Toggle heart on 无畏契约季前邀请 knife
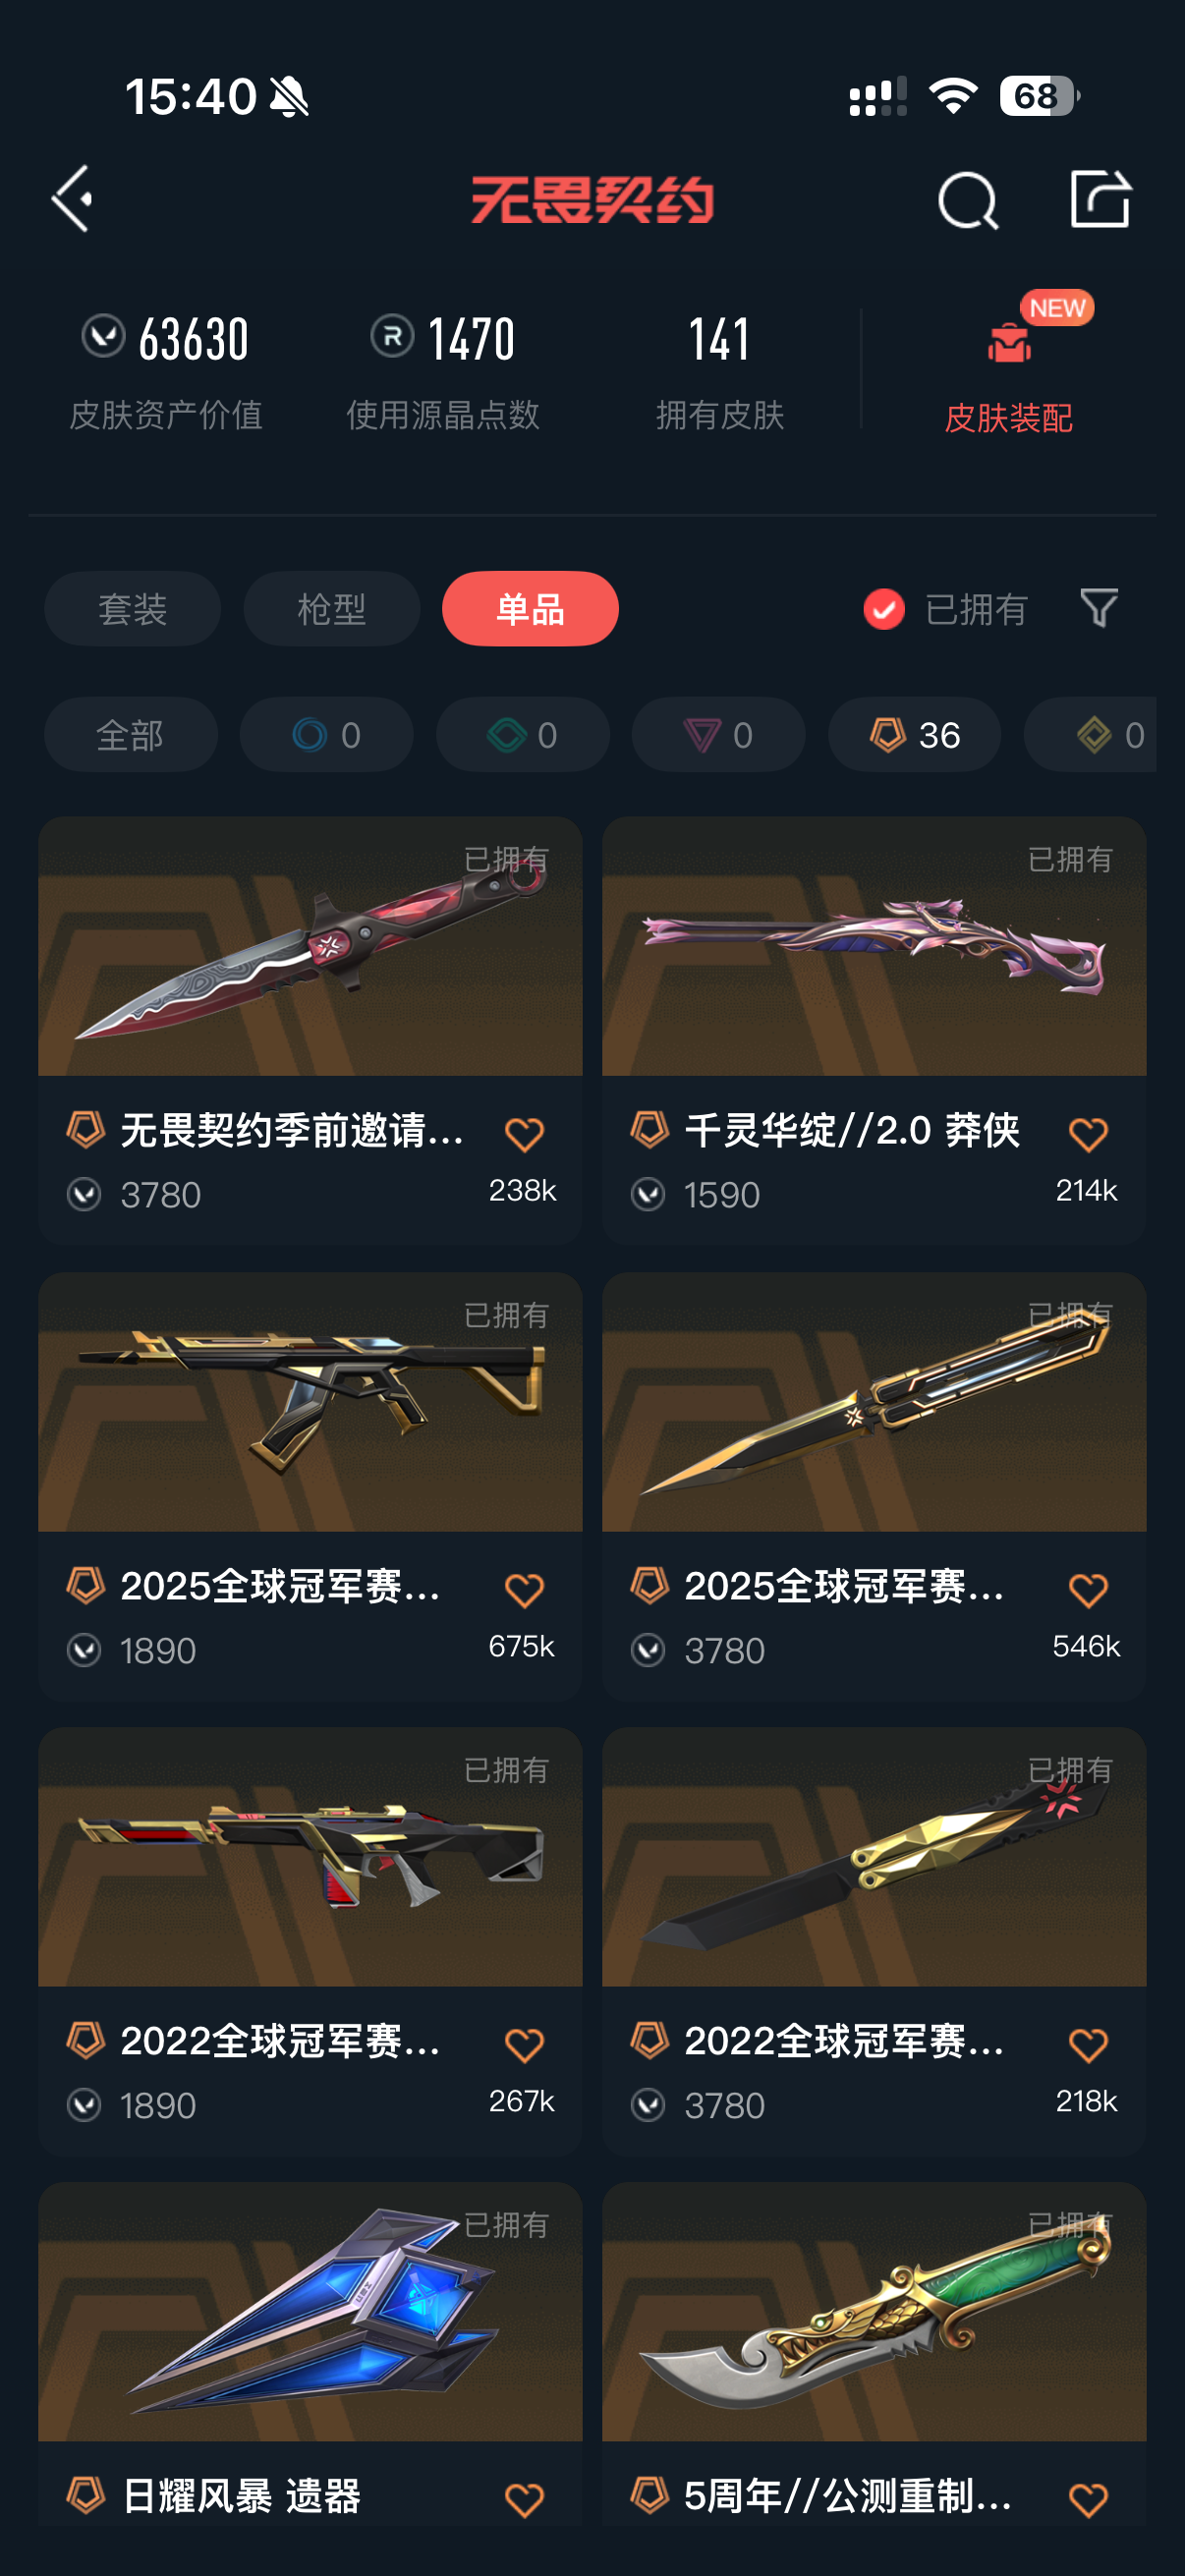This screenshot has width=1185, height=2576. click(x=524, y=1135)
